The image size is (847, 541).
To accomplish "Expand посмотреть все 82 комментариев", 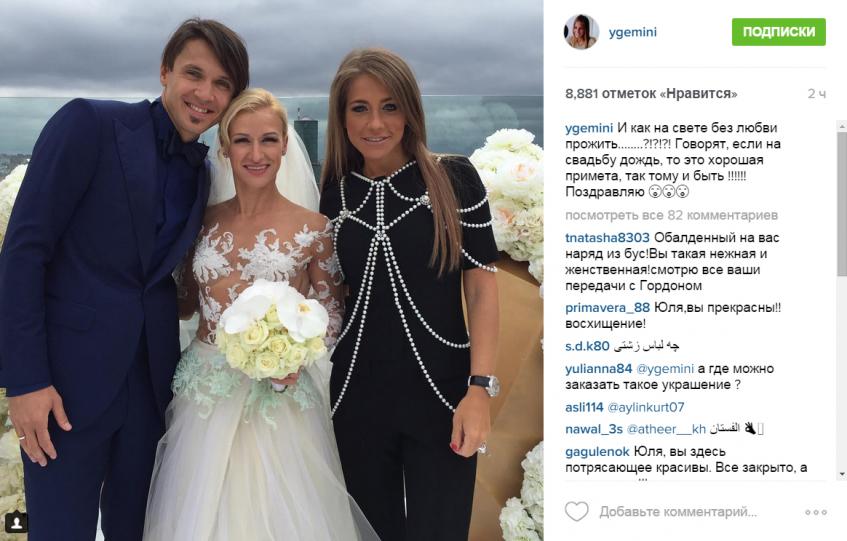I will click(671, 215).
